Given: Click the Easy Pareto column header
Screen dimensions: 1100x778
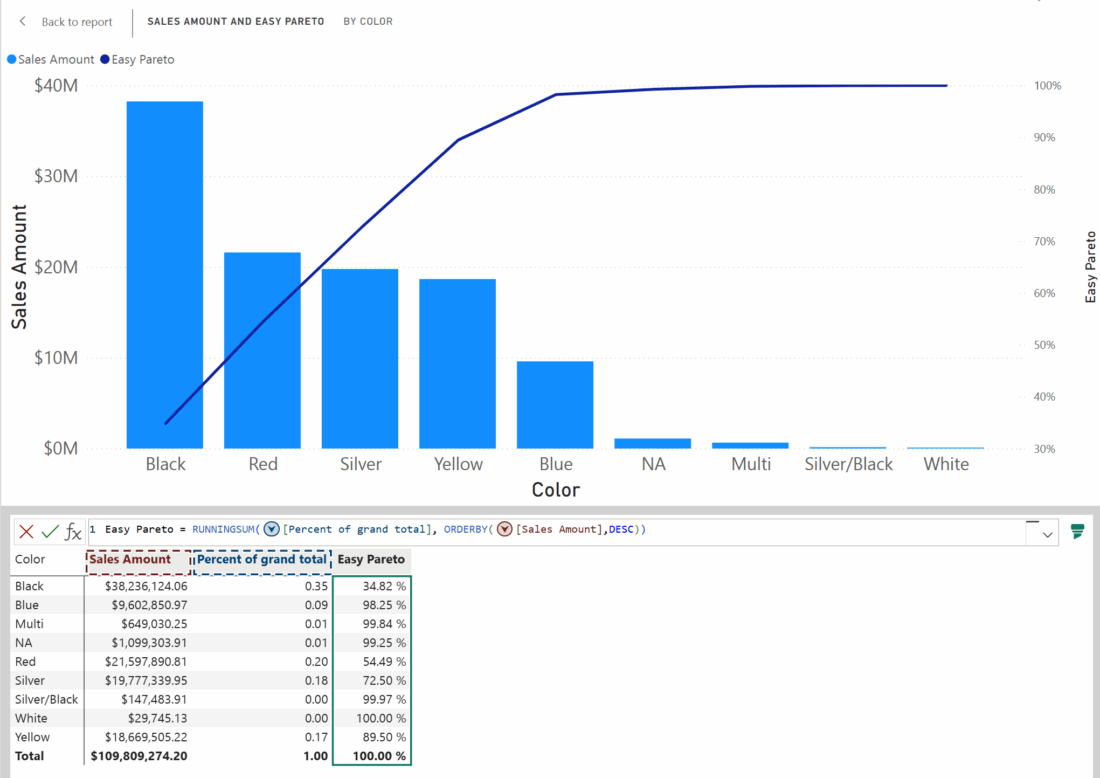Looking at the screenshot, I should click(371, 559).
